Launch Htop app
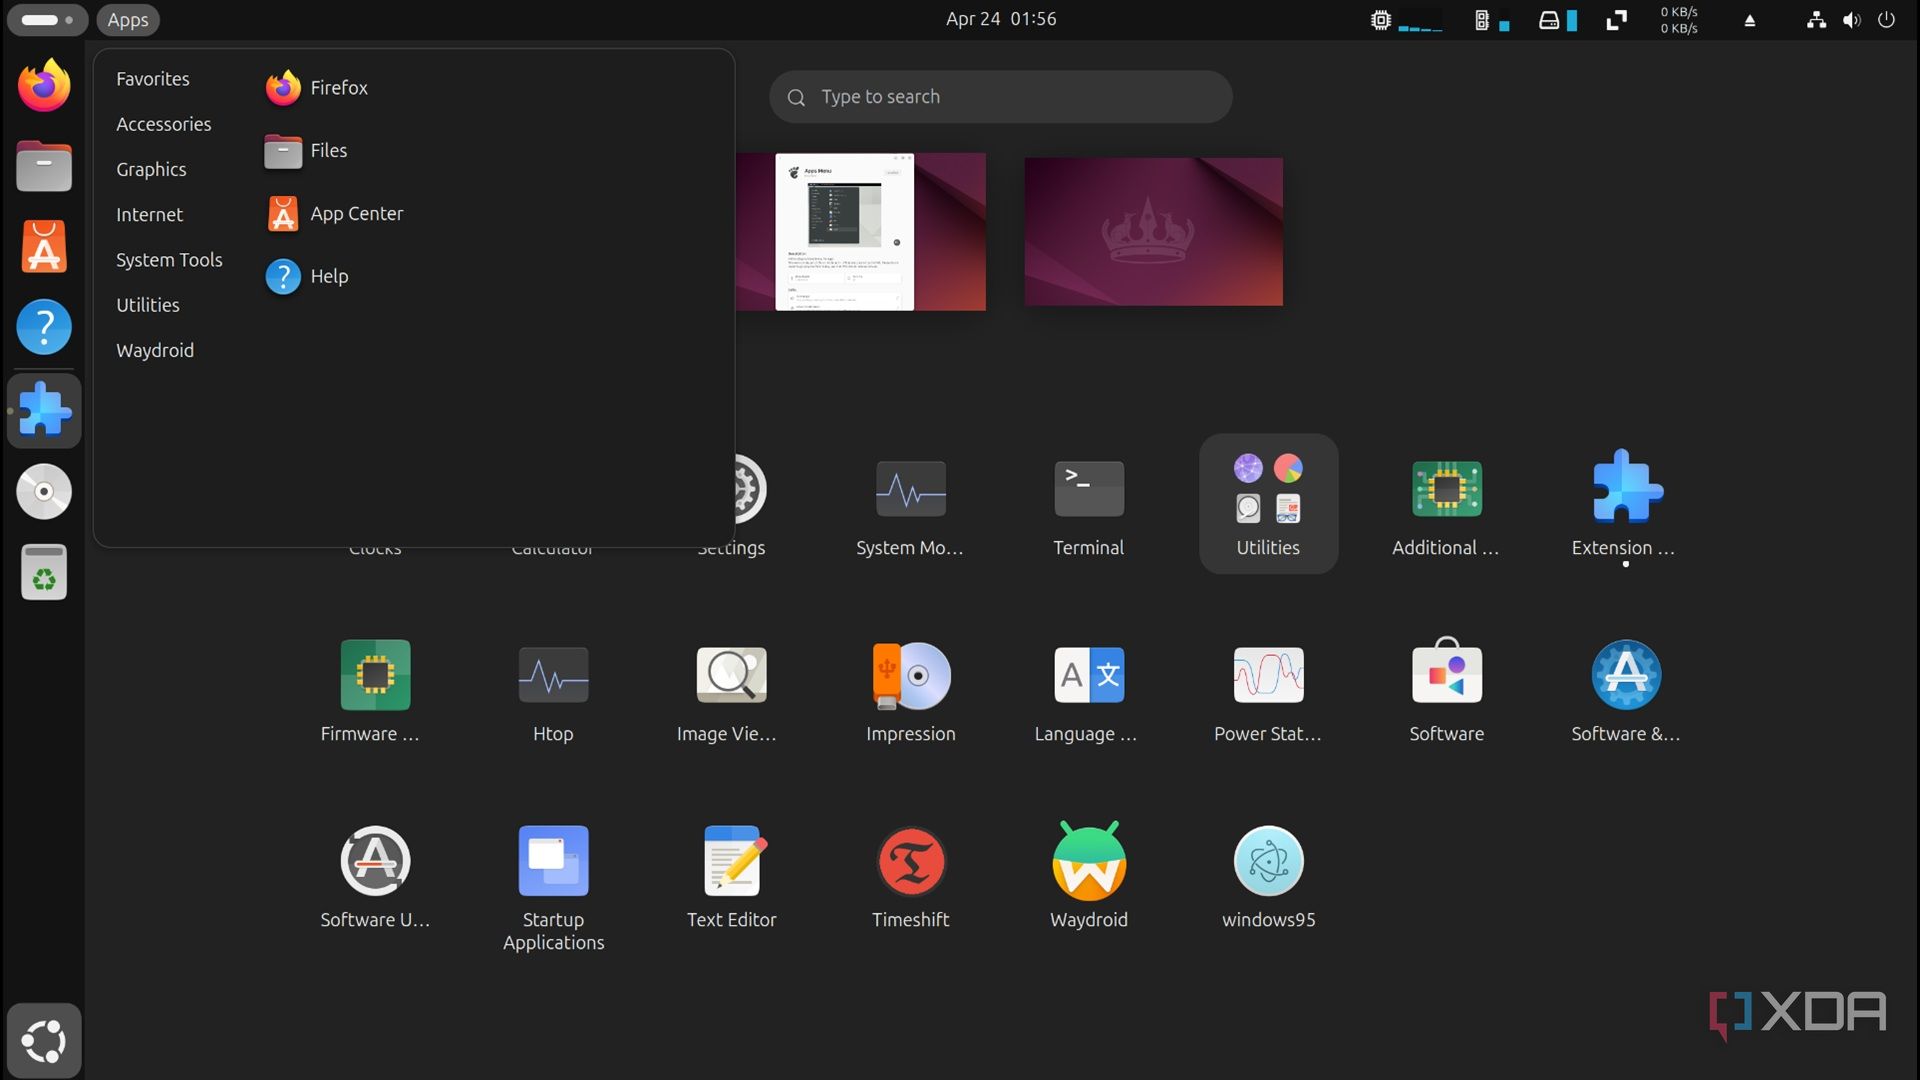The height and width of the screenshot is (1080, 1920). pos(553,691)
